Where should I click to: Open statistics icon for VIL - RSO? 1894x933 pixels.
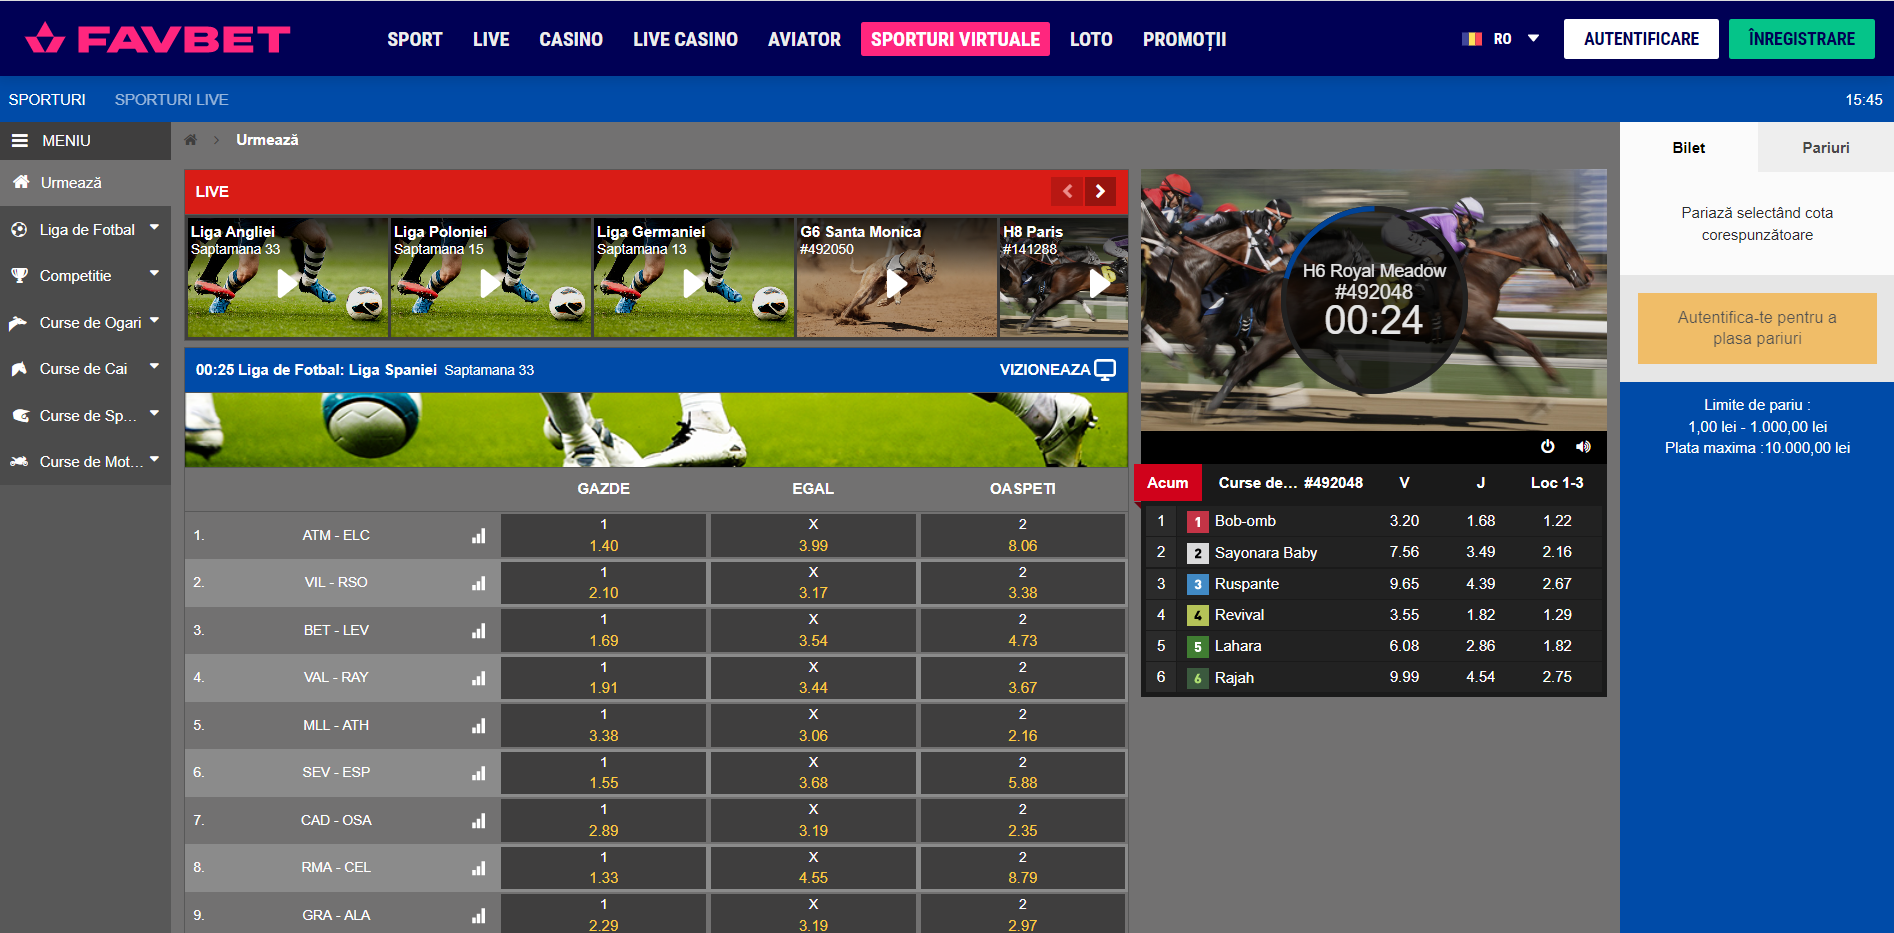click(x=479, y=583)
